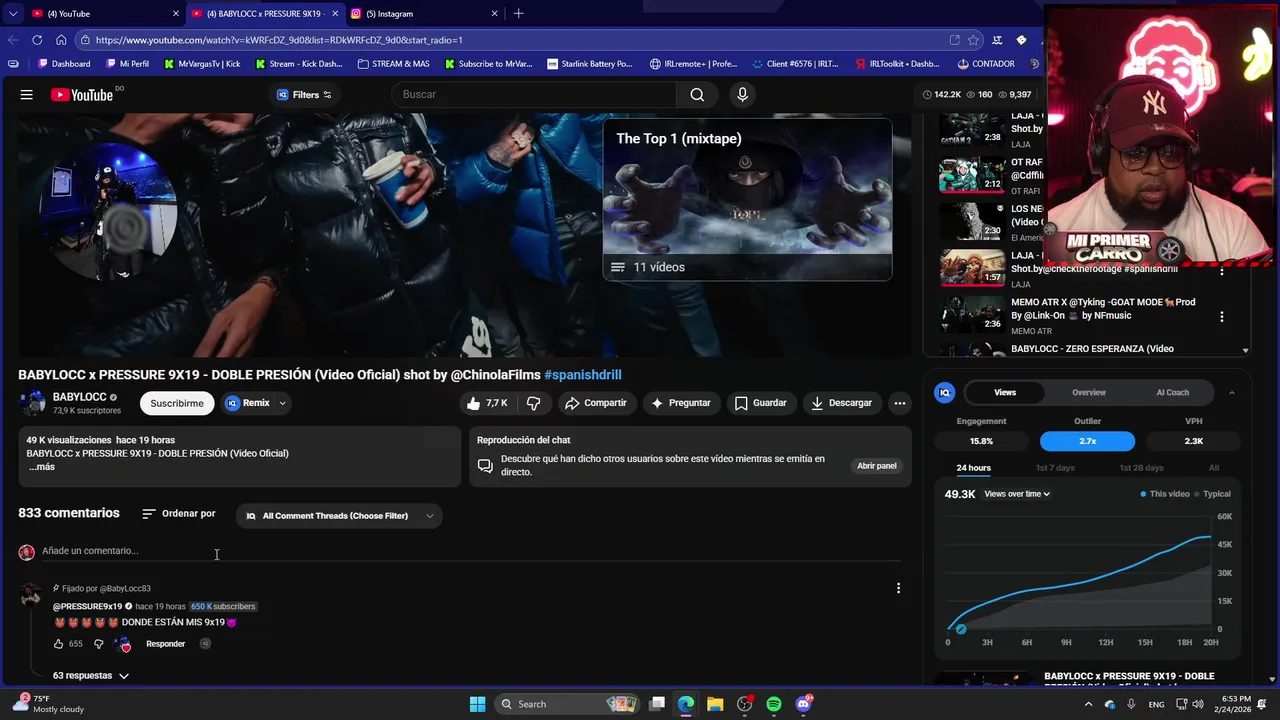Open the Dashboard bookmark
The height and width of the screenshot is (720, 1280).
[x=64, y=64]
